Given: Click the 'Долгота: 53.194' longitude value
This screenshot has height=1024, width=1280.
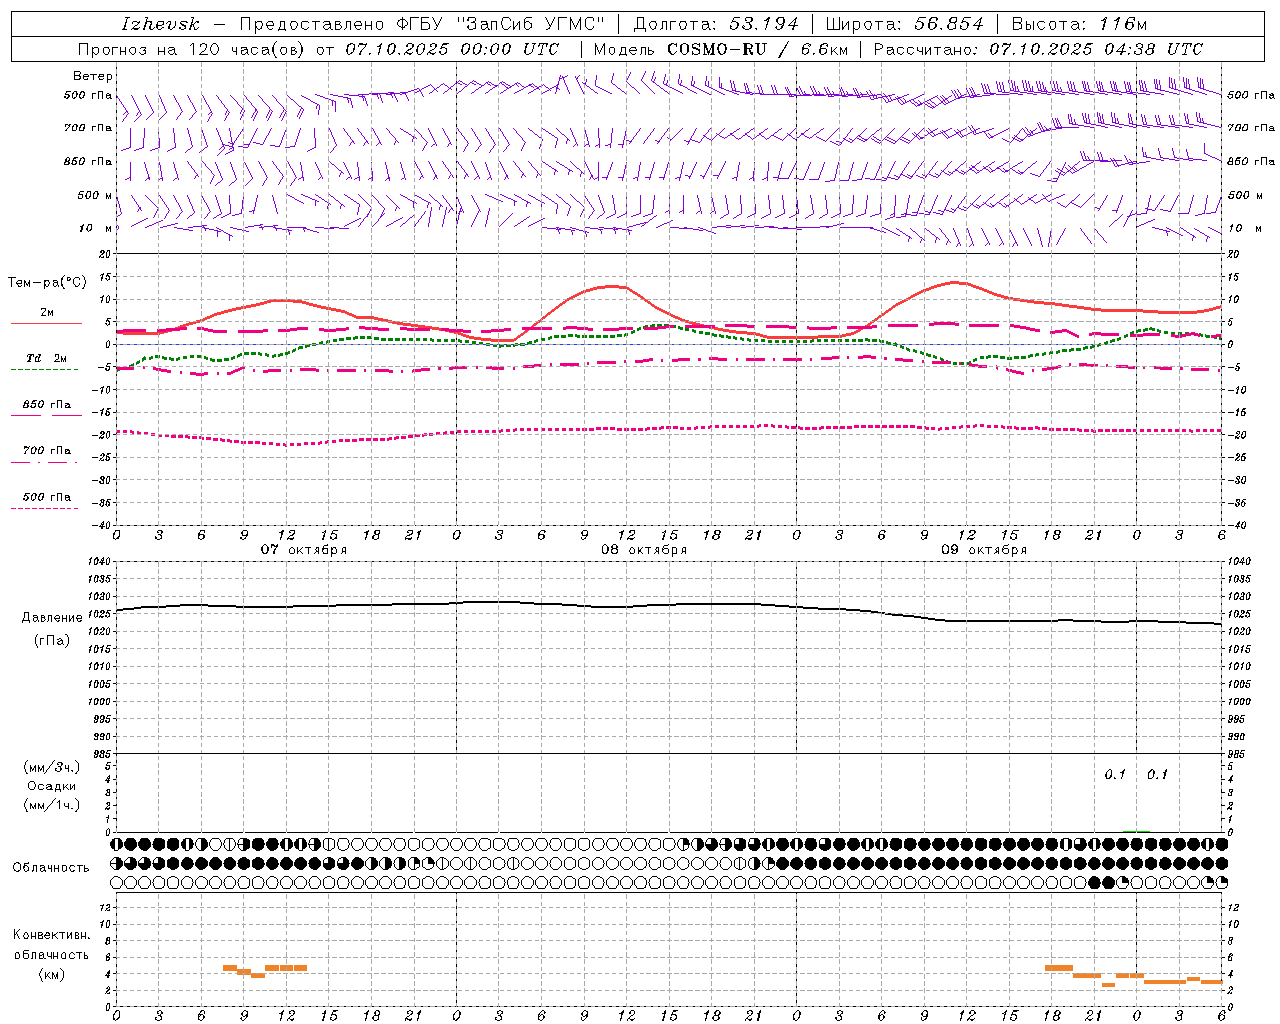Looking at the screenshot, I should click(x=715, y=24).
